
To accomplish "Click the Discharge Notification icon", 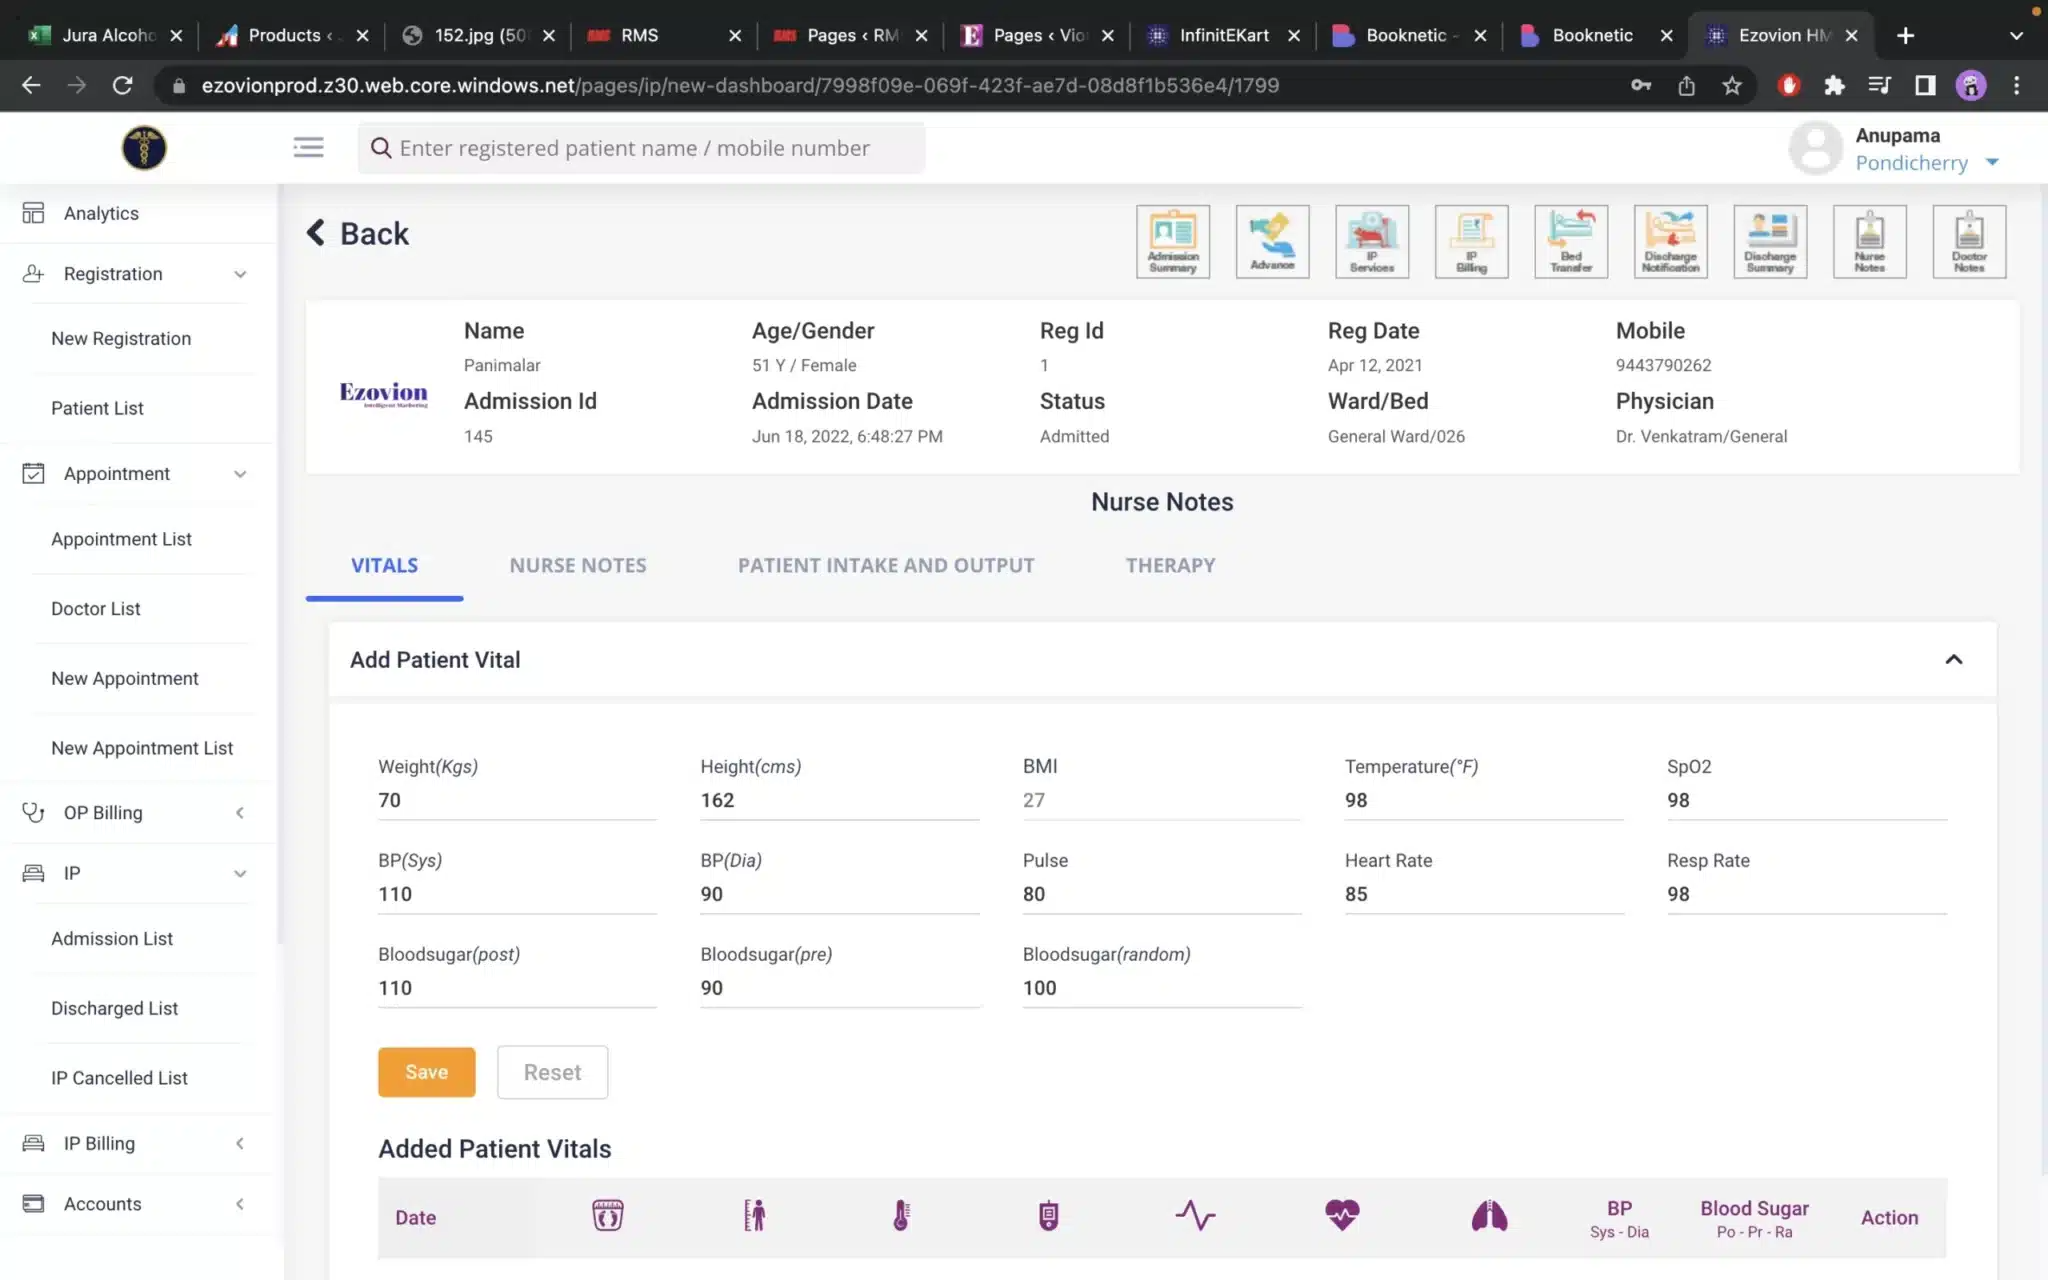I will coord(1670,241).
